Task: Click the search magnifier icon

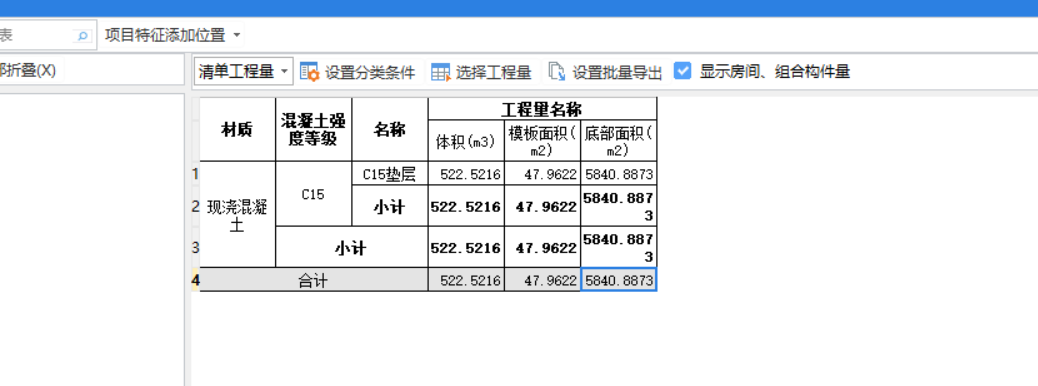Action: [x=83, y=36]
